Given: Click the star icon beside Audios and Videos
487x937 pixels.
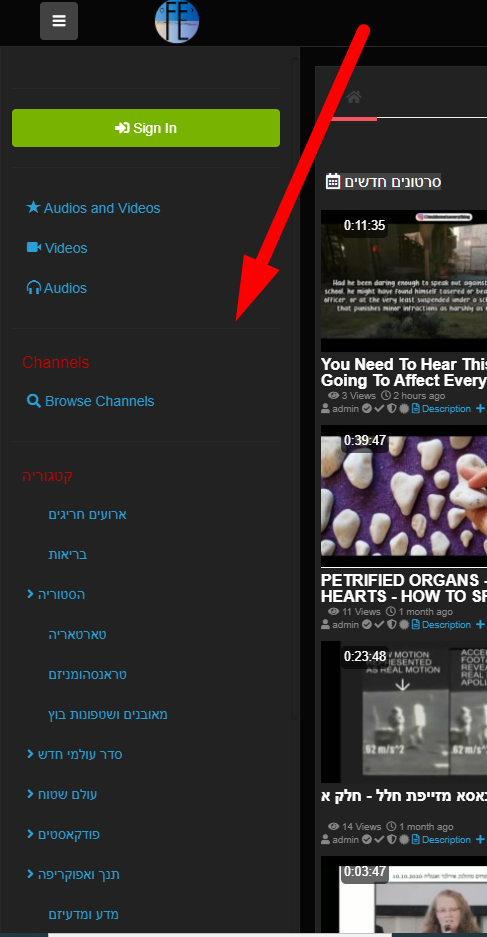Looking at the screenshot, I should point(33,207).
